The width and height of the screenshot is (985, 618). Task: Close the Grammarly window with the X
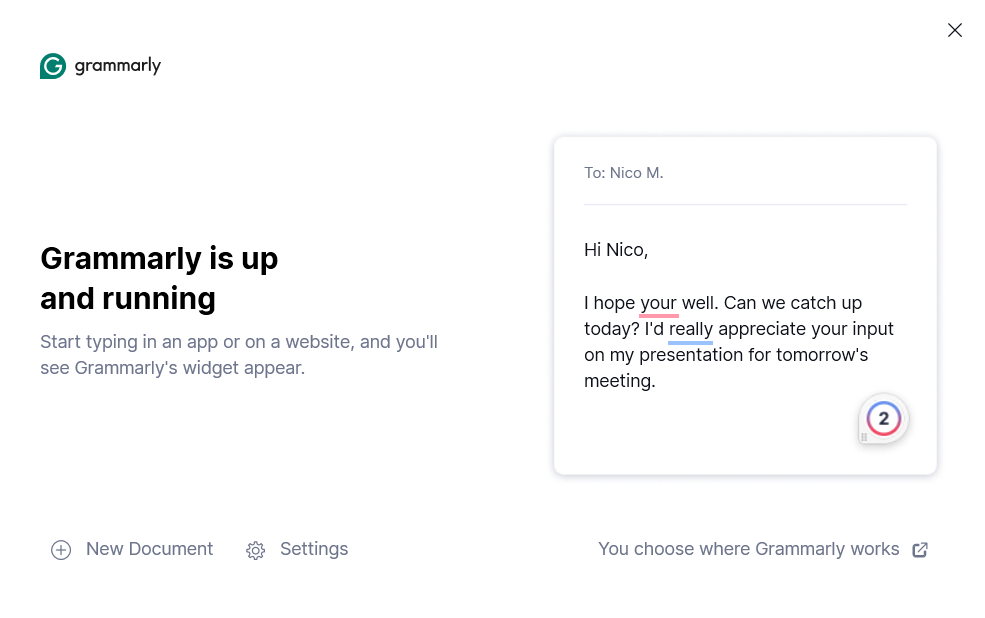point(955,30)
